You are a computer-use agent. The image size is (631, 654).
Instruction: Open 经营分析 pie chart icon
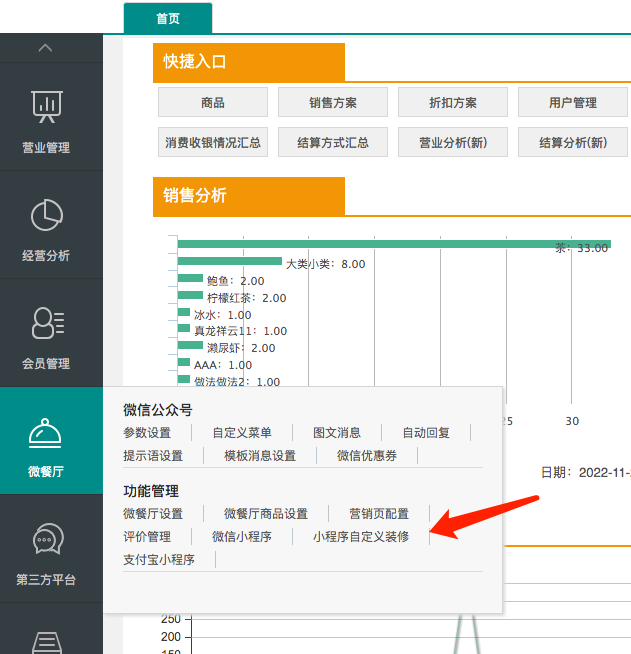point(46,214)
